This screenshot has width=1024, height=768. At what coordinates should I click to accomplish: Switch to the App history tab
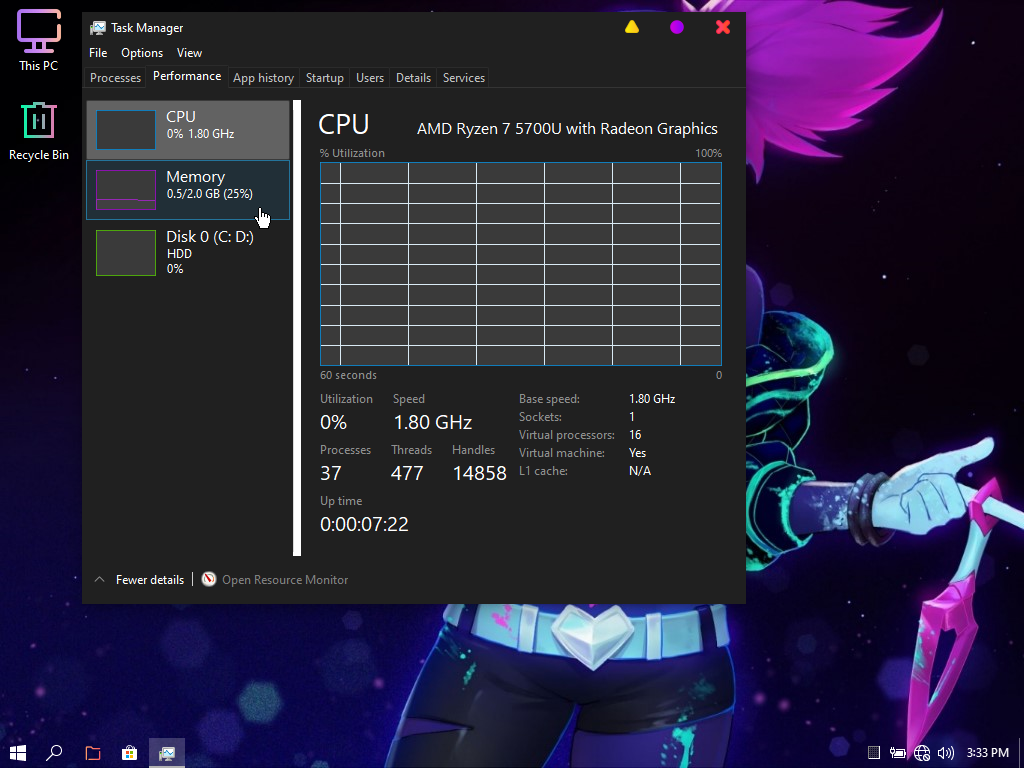263,78
